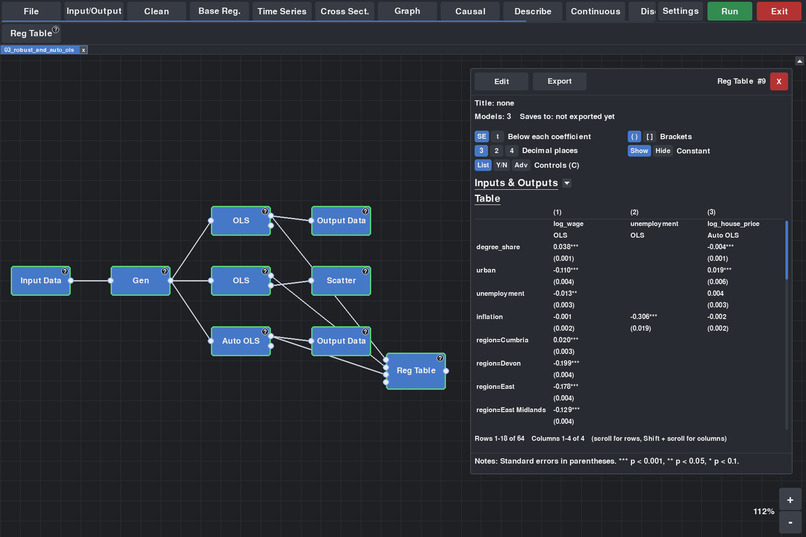Click the input port of Auto OLS node
Screen dimensions: 806x537
coord(211,341)
